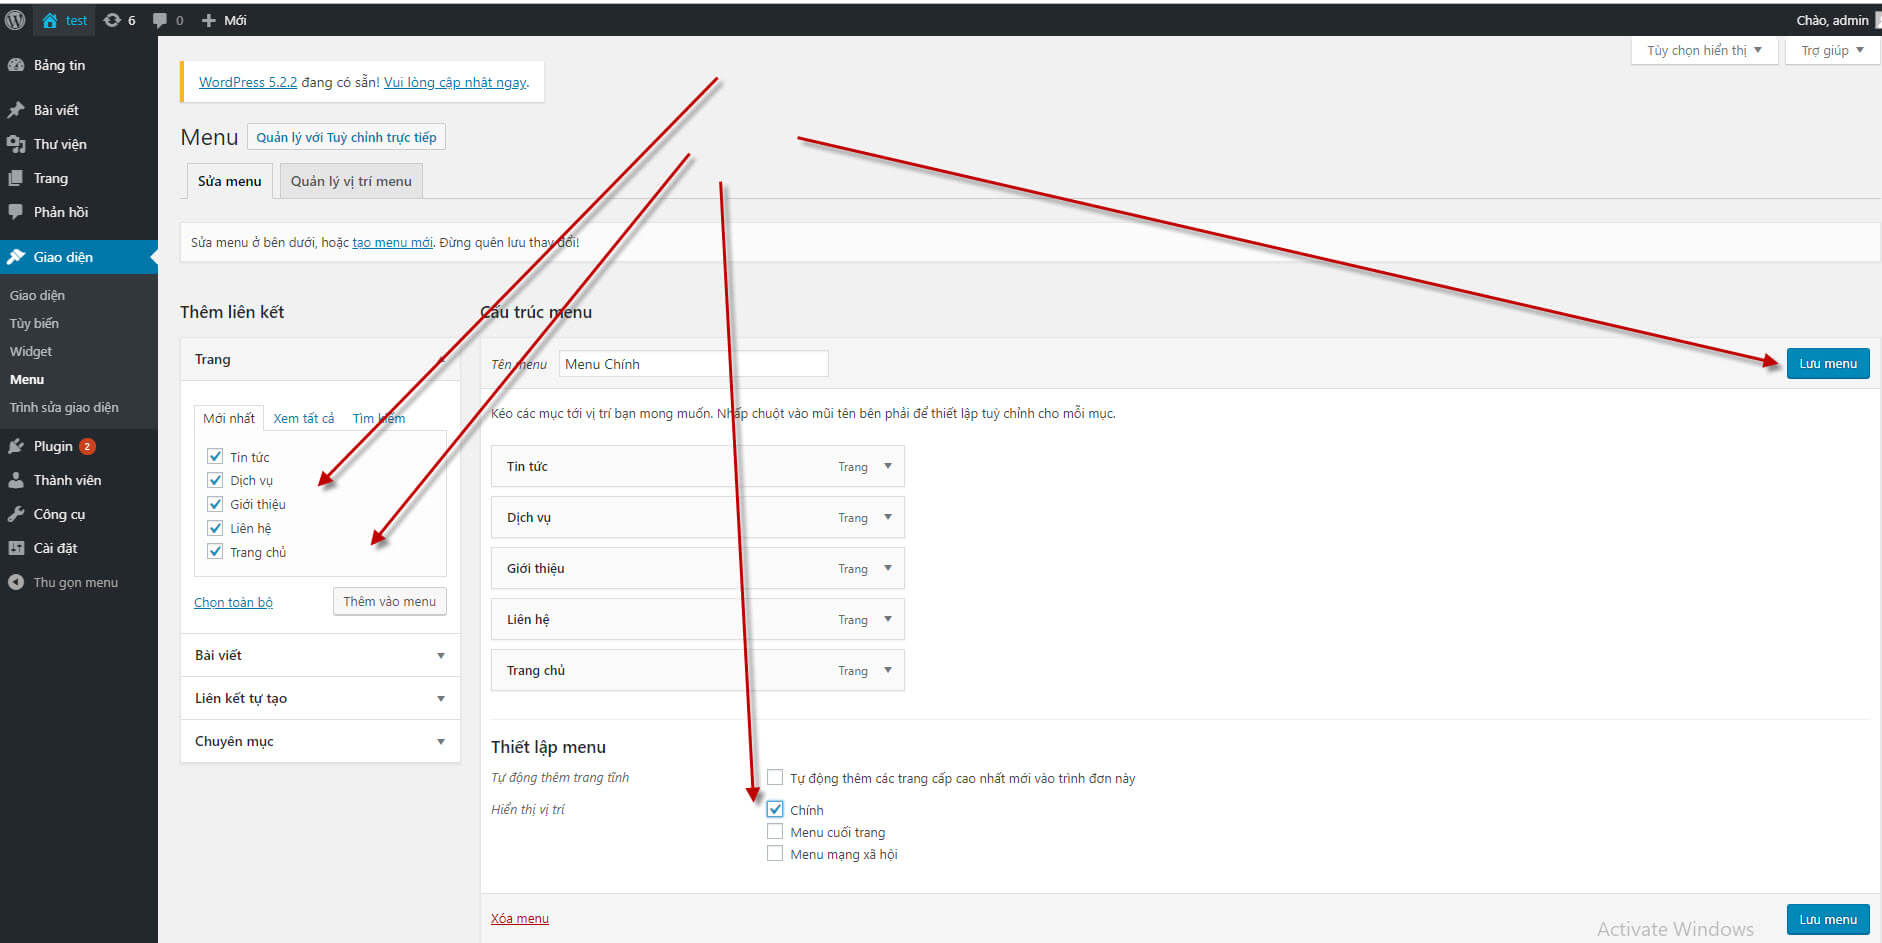1882x943 pixels.
Task: Open the comments bubble icon
Action: (160, 20)
